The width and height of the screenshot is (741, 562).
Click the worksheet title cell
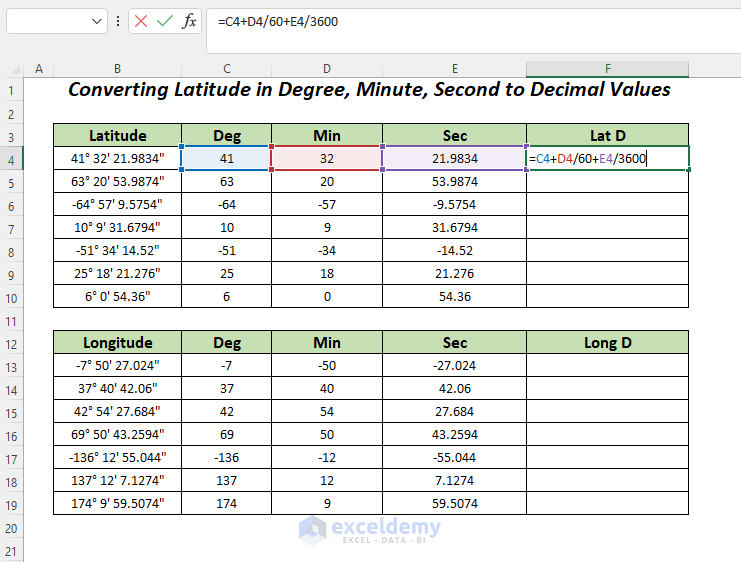[x=370, y=90]
